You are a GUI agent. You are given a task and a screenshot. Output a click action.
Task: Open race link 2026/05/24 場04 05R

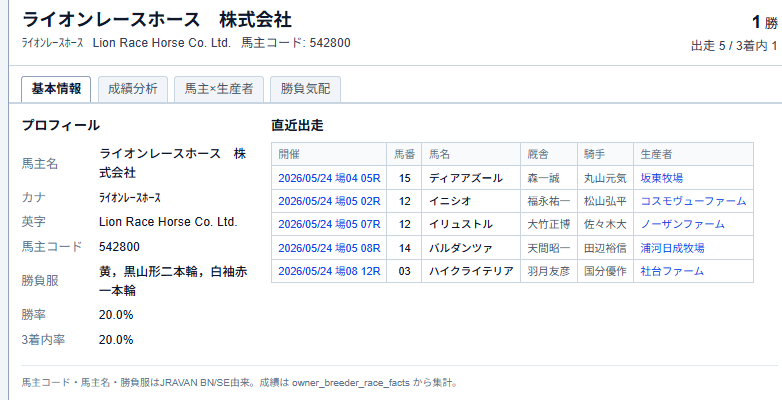point(329,178)
